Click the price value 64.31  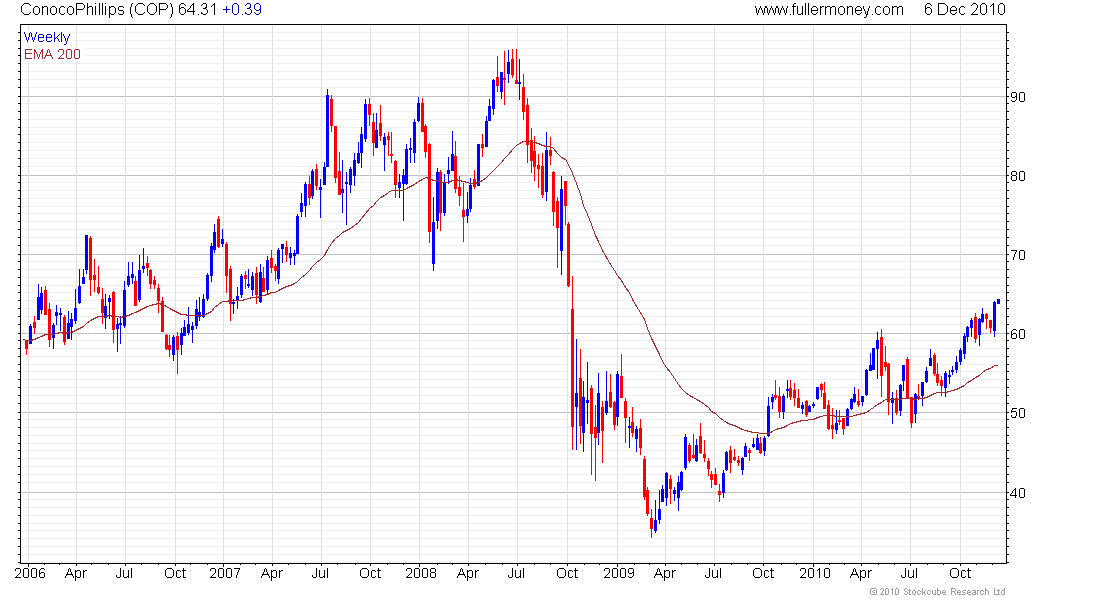[198, 10]
